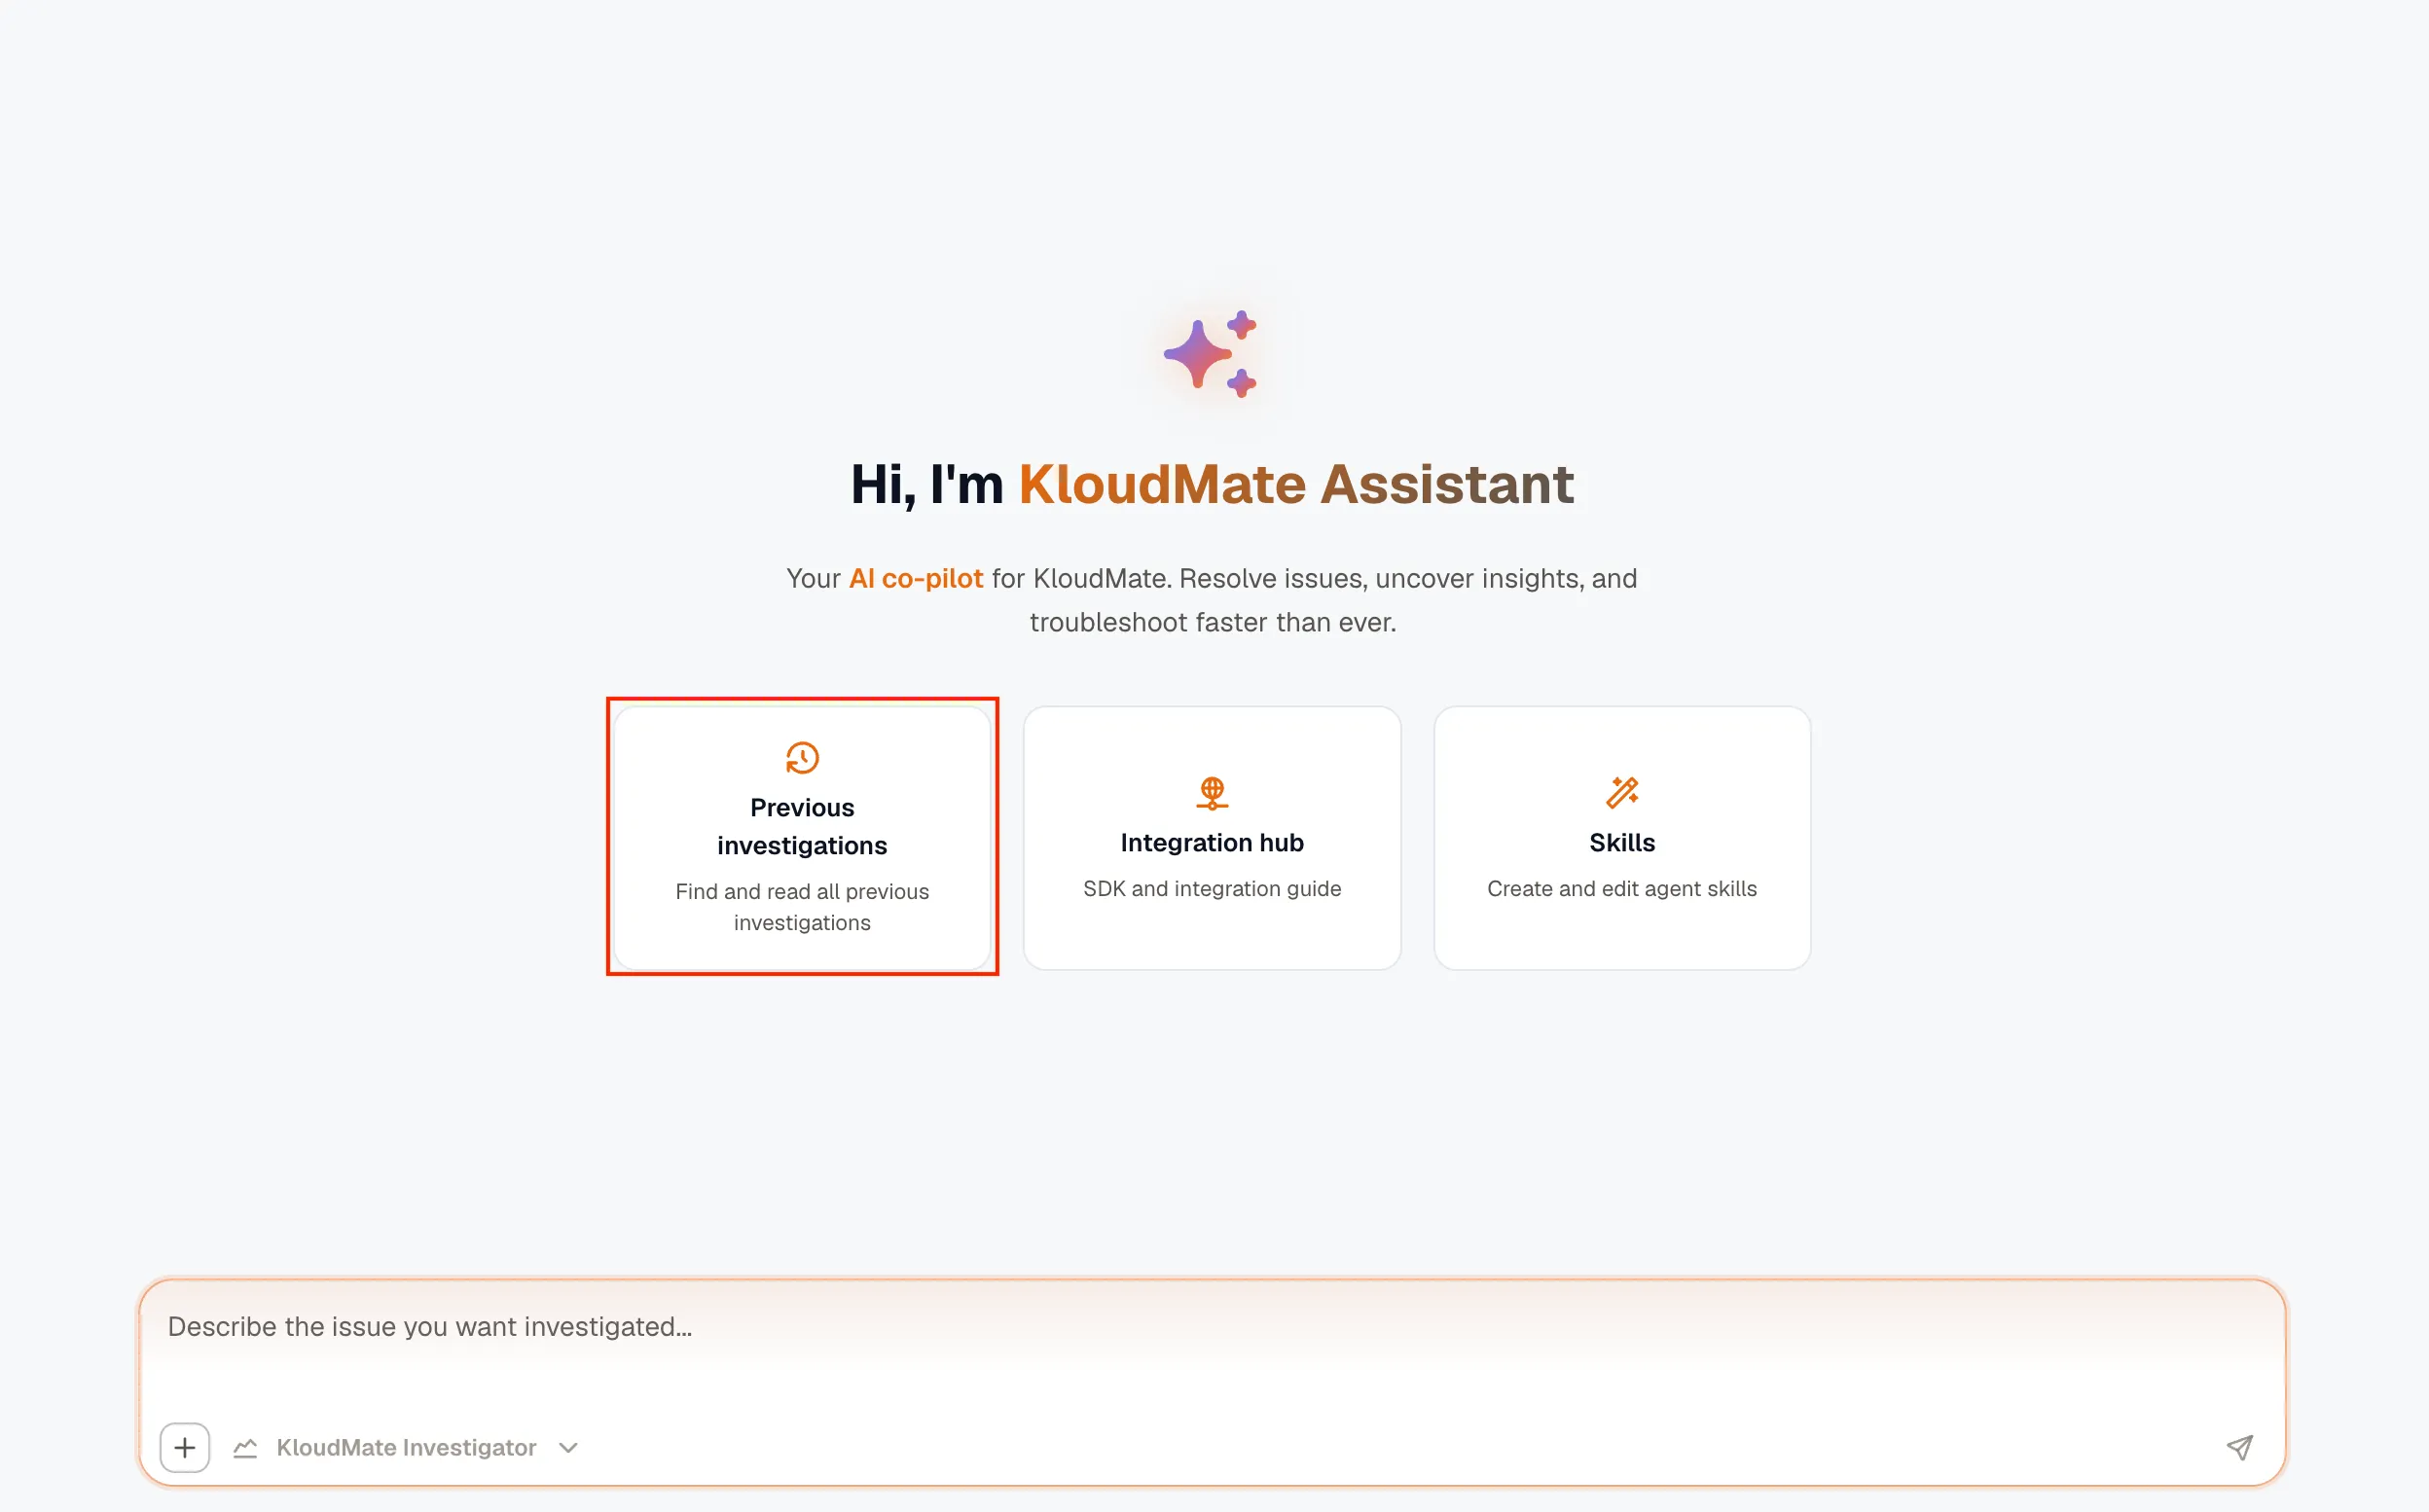Click the Skills title text
Screen dimensions: 2429x1512
(x=1622, y=842)
